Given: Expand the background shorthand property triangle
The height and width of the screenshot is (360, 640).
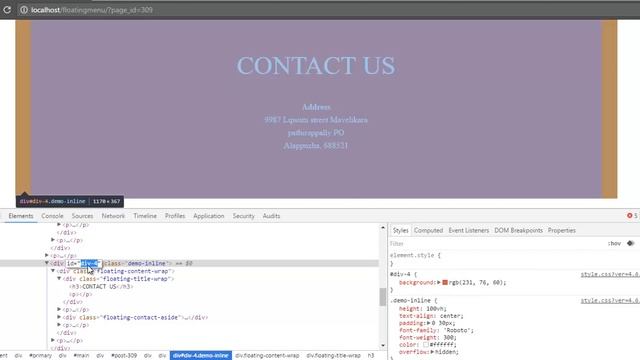Looking at the screenshot, I should tap(439, 282).
